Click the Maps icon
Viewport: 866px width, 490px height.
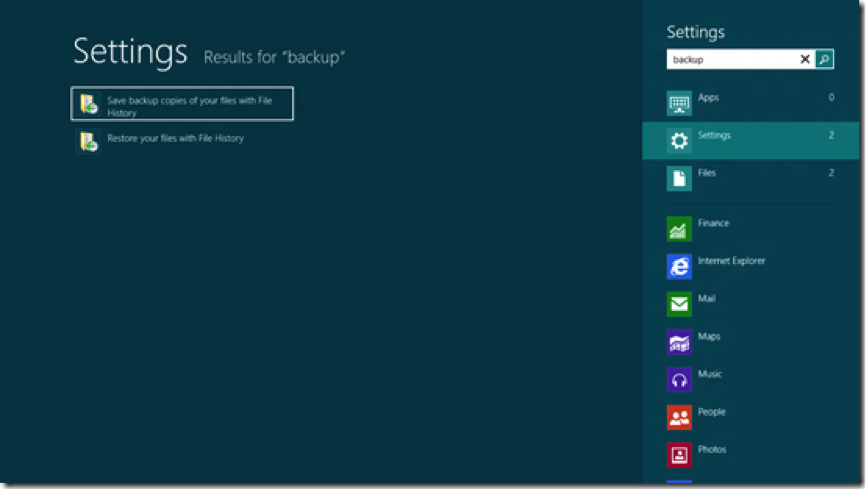(679, 342)
